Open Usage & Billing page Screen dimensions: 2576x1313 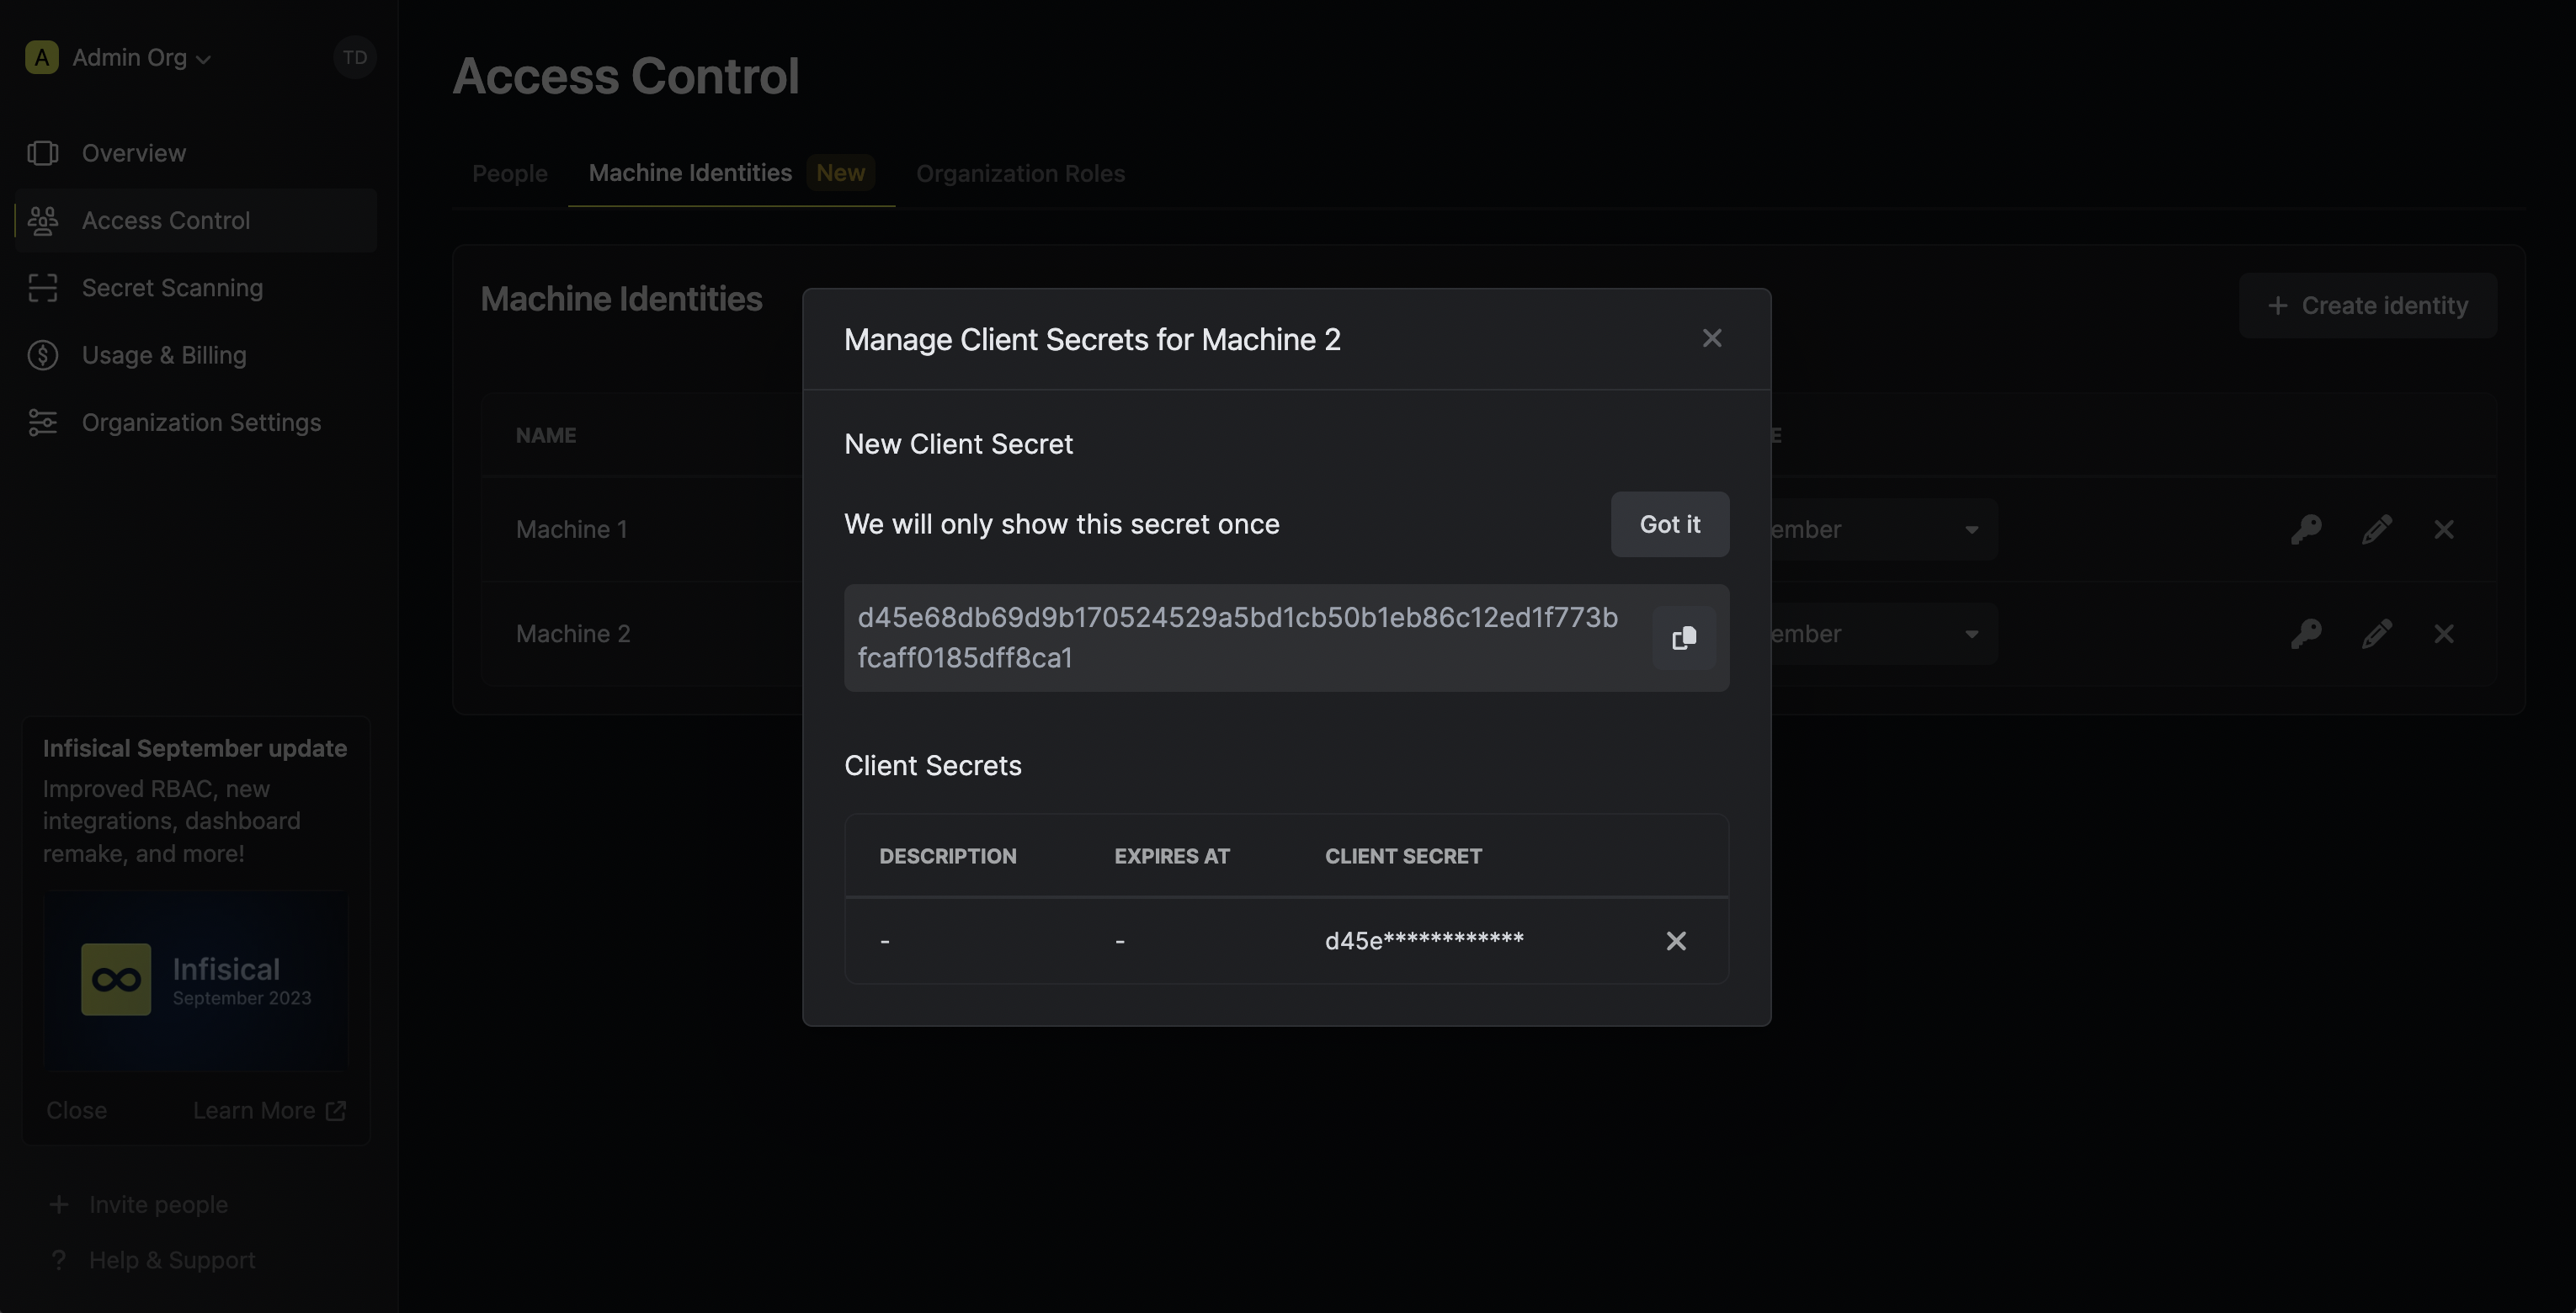pyautogui.click(x=195, y=355)
